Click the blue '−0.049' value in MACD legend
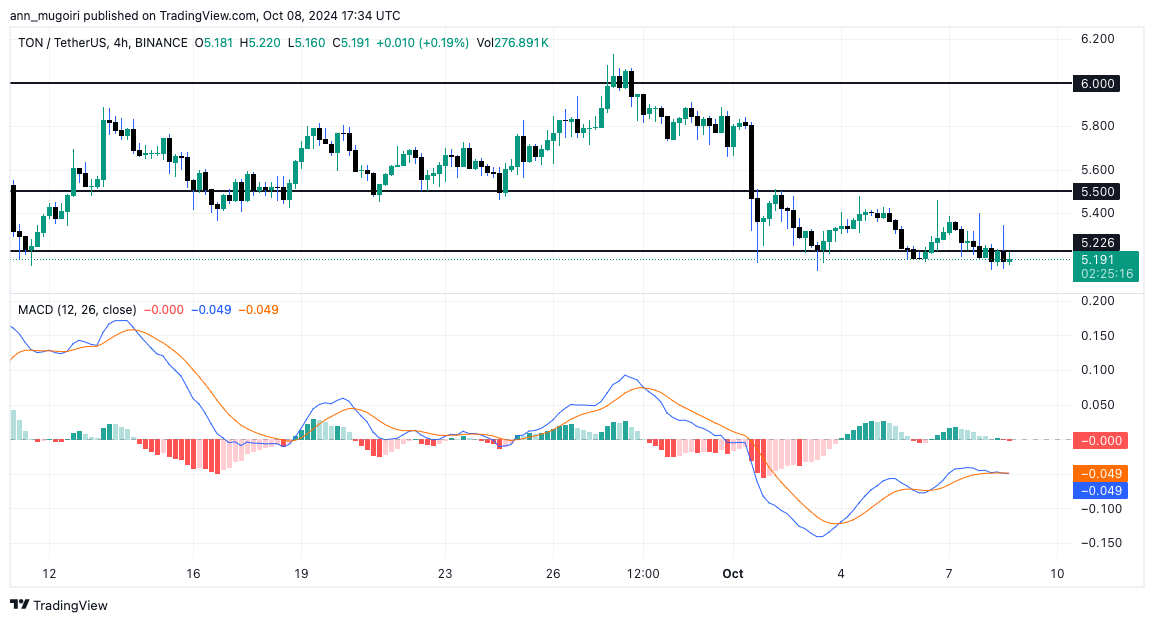 211,310
